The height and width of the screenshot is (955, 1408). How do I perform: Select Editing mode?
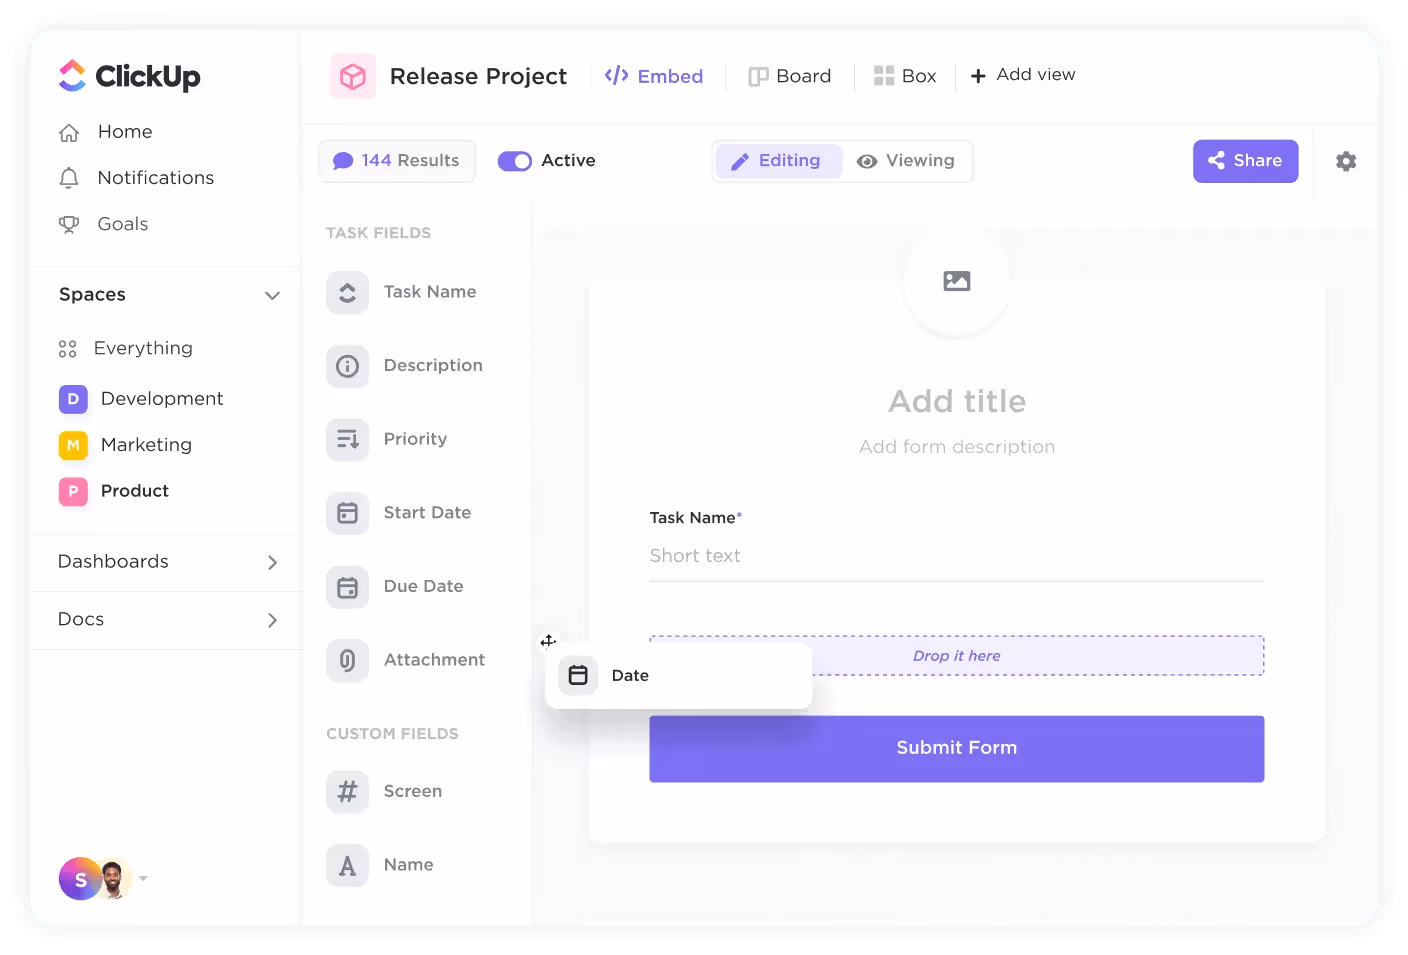(779, 161)
